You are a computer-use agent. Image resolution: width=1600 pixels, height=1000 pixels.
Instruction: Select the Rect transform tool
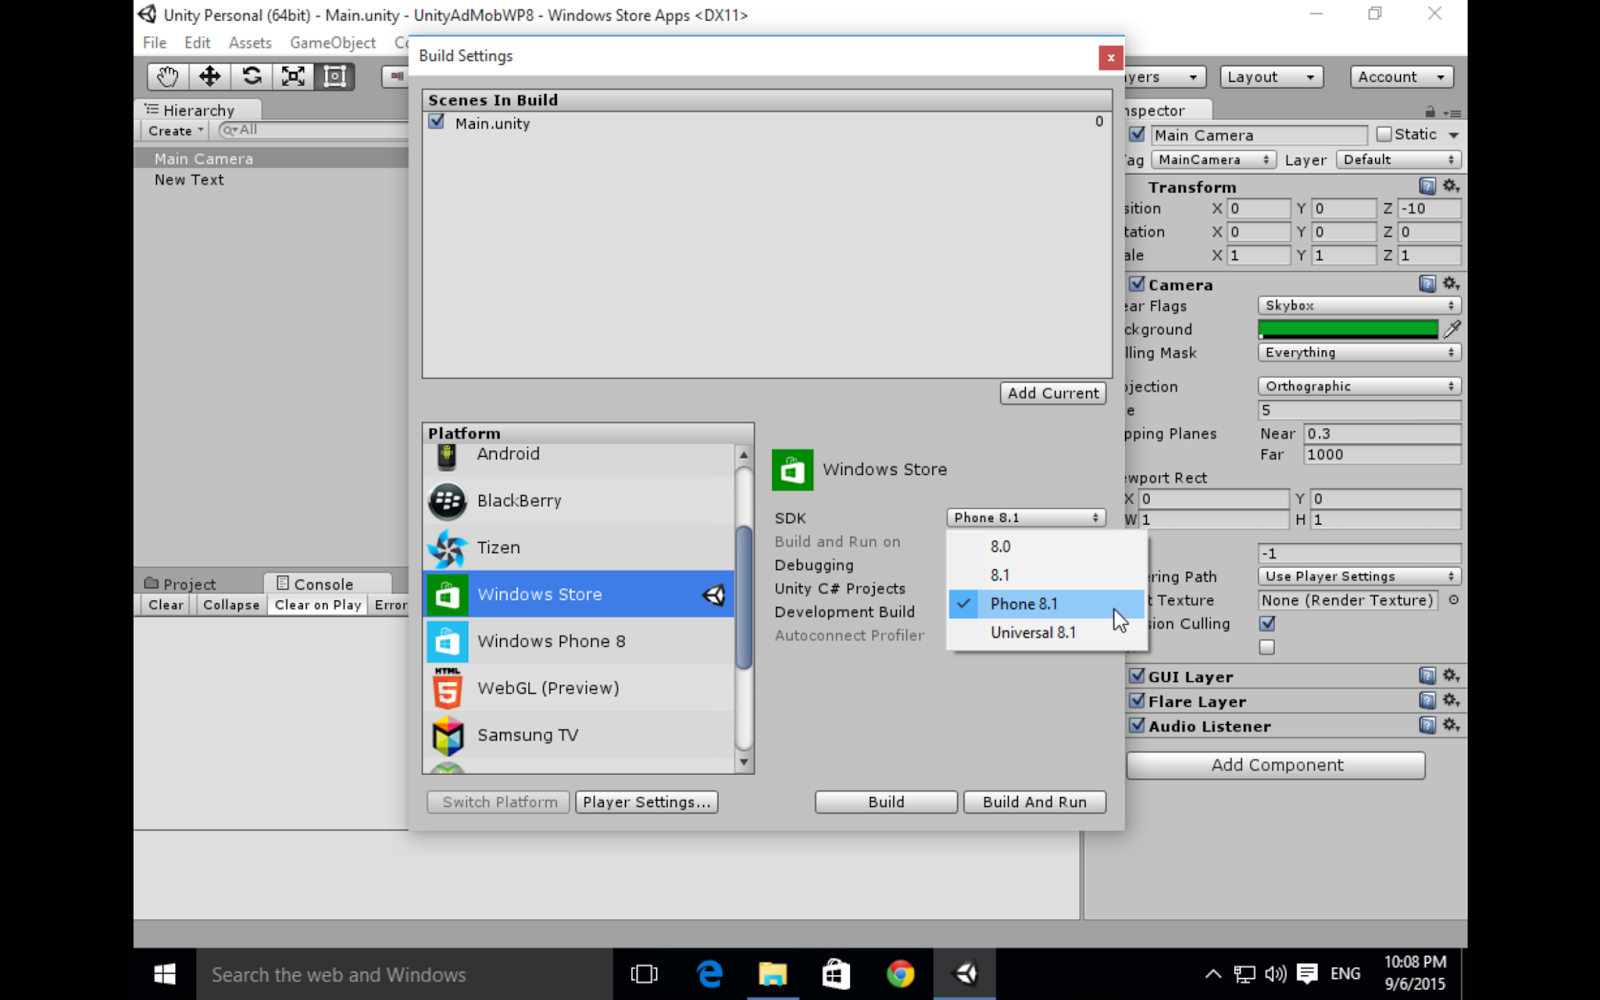point(335,76)
